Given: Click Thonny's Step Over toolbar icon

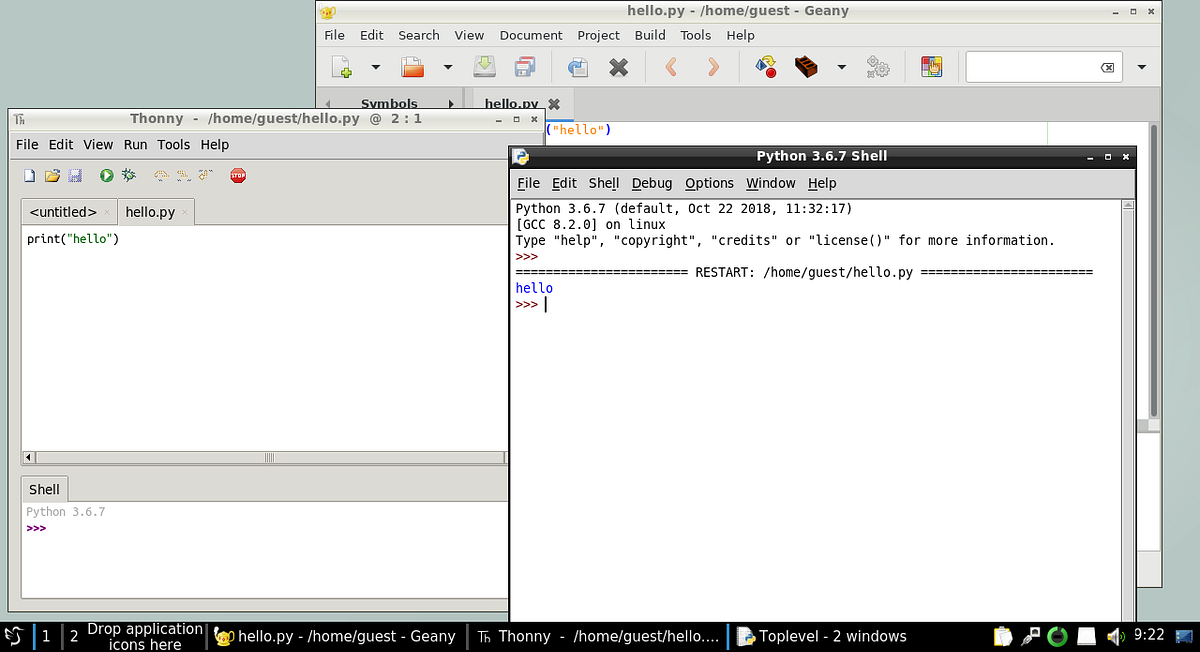Looking at the screenshot, I should click(x=160, y=175).
